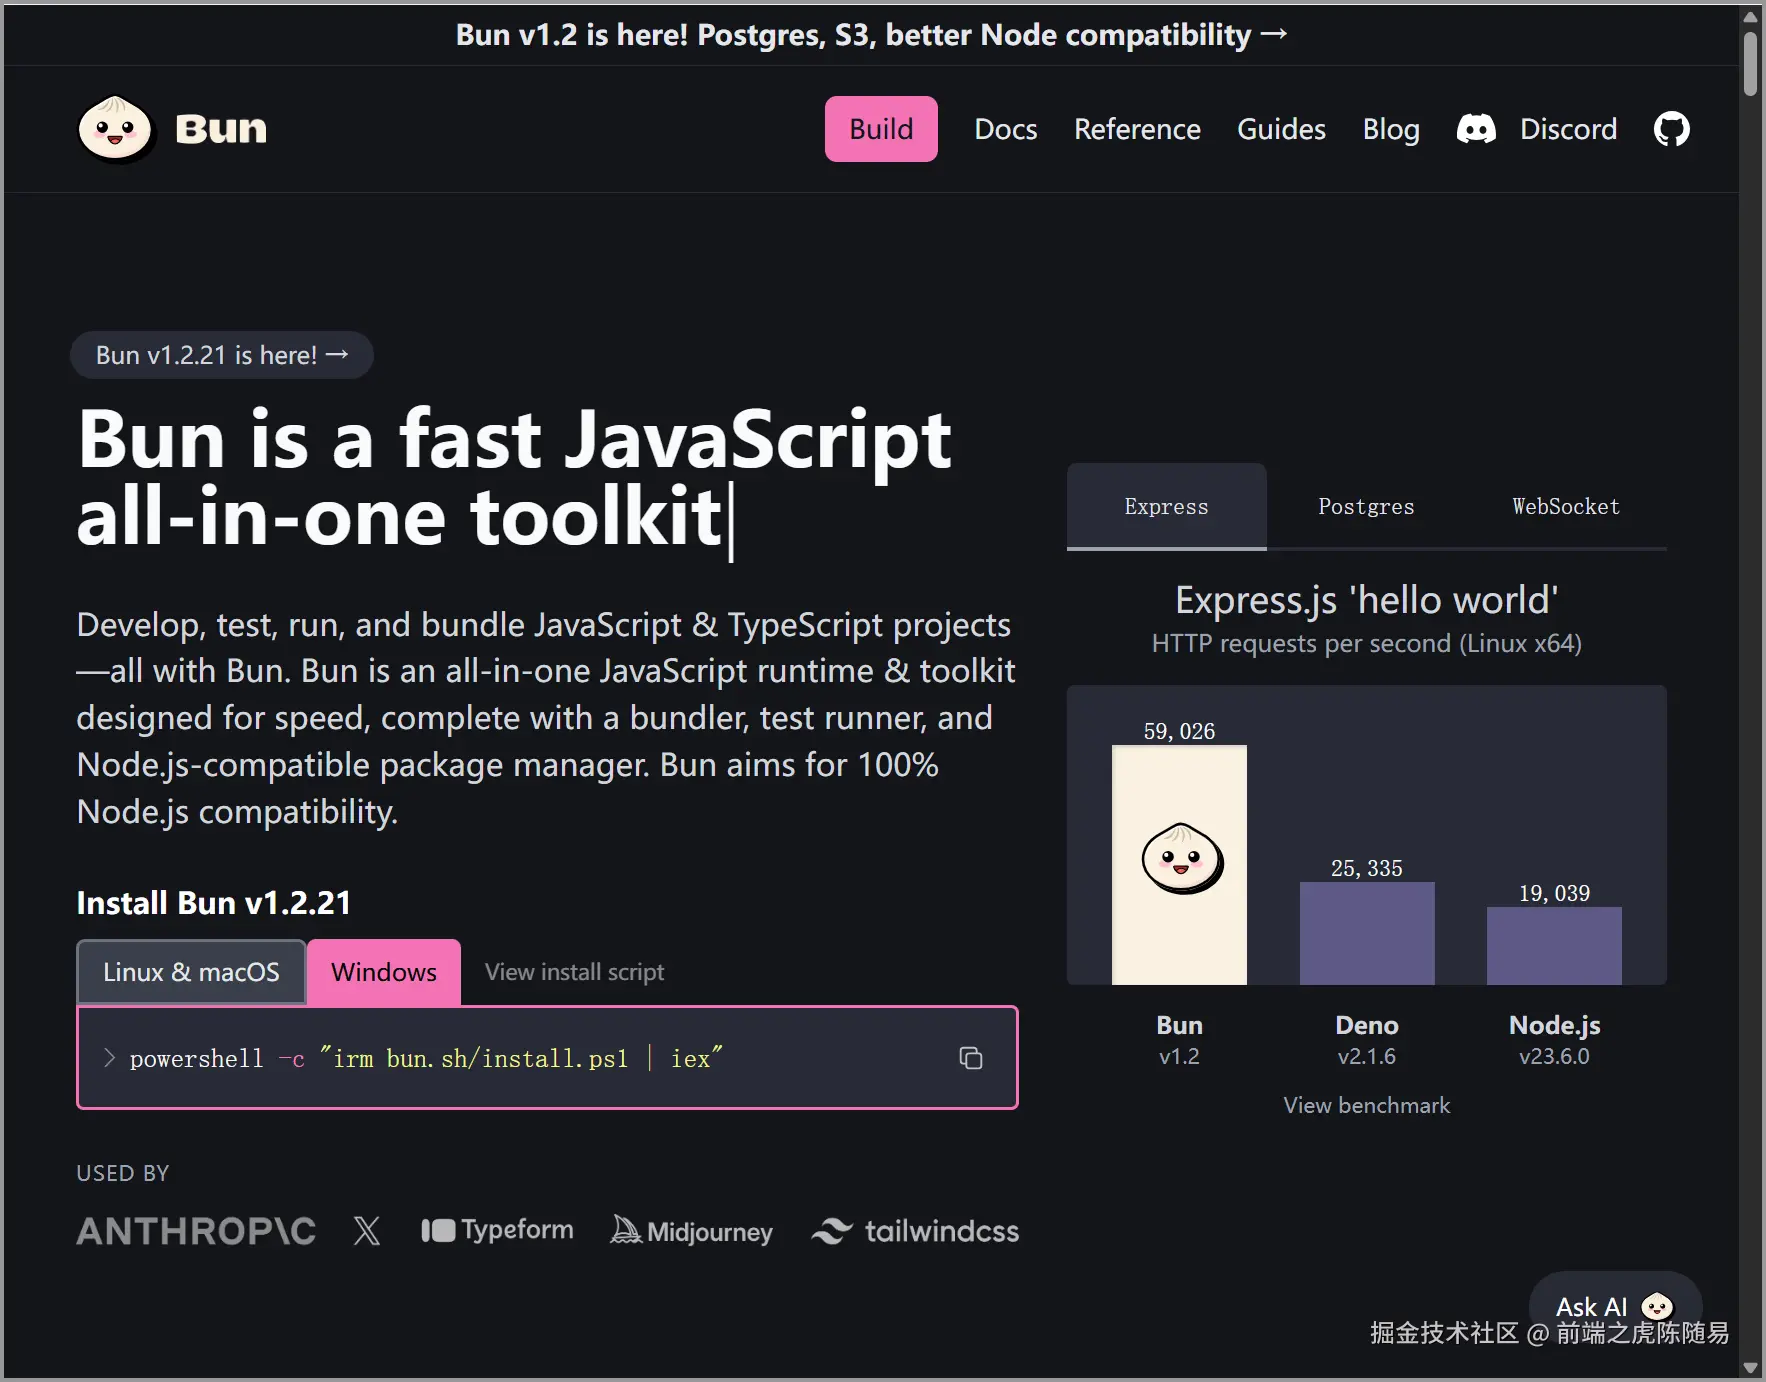
Task: Click the Bun mascot in the benchmark bar
Action: [x=1181, y=858]
